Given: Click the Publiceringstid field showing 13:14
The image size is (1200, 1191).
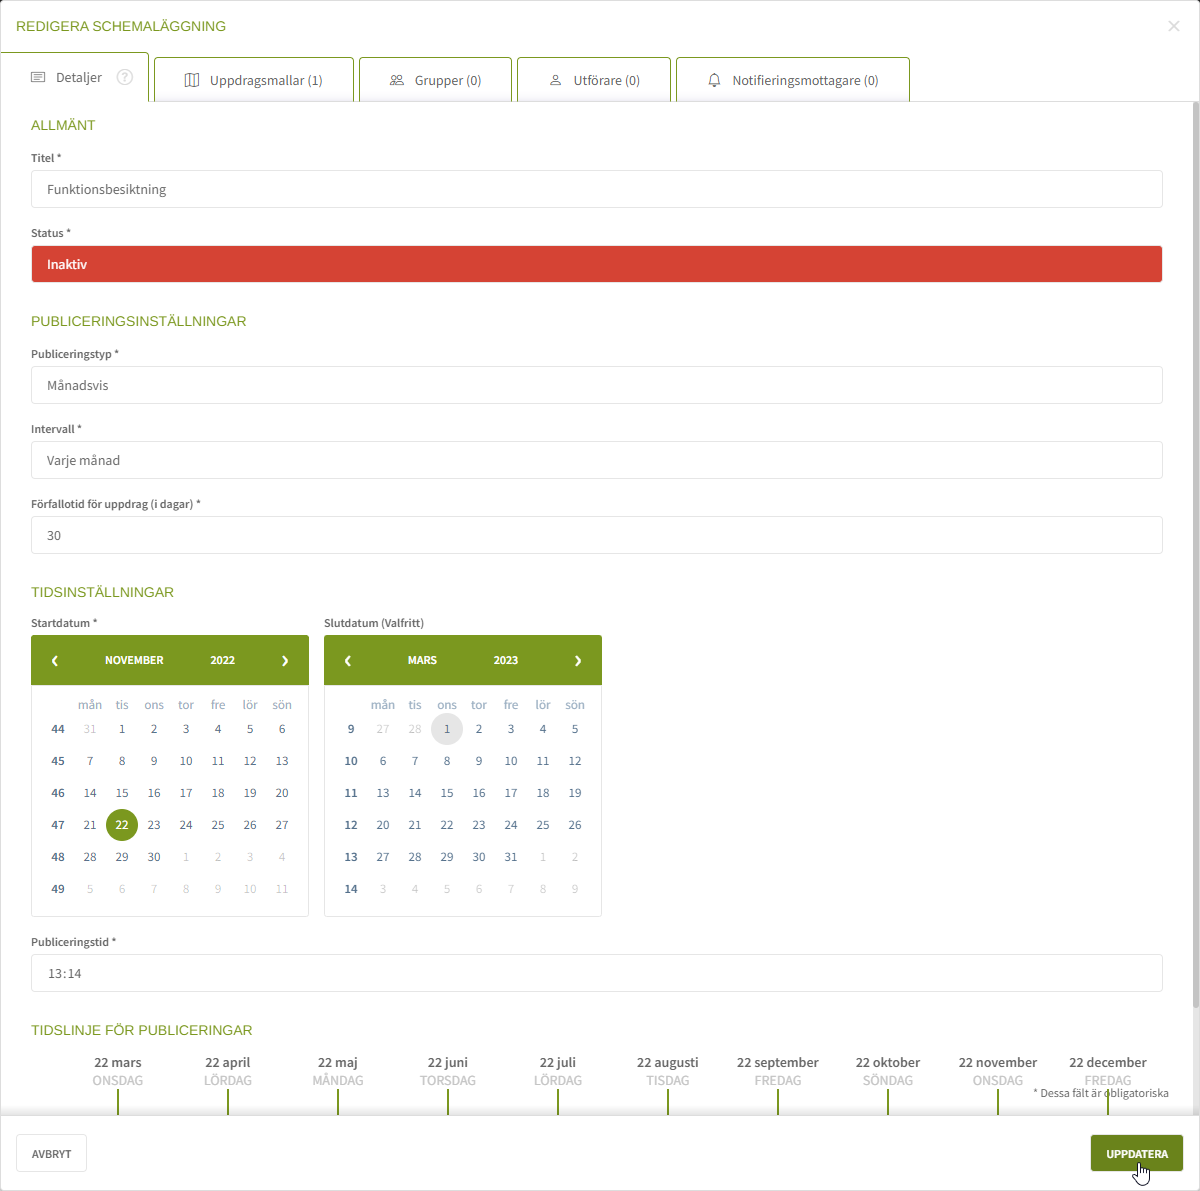Looking at the screenshot, I should pos(596,973).
